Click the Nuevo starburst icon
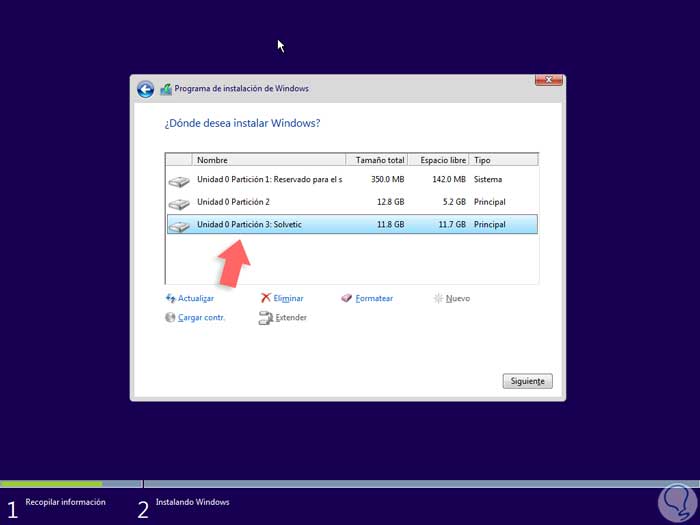The width and height of the screenshot is (700, 525). pyautogui.click(x=438, y=298)
